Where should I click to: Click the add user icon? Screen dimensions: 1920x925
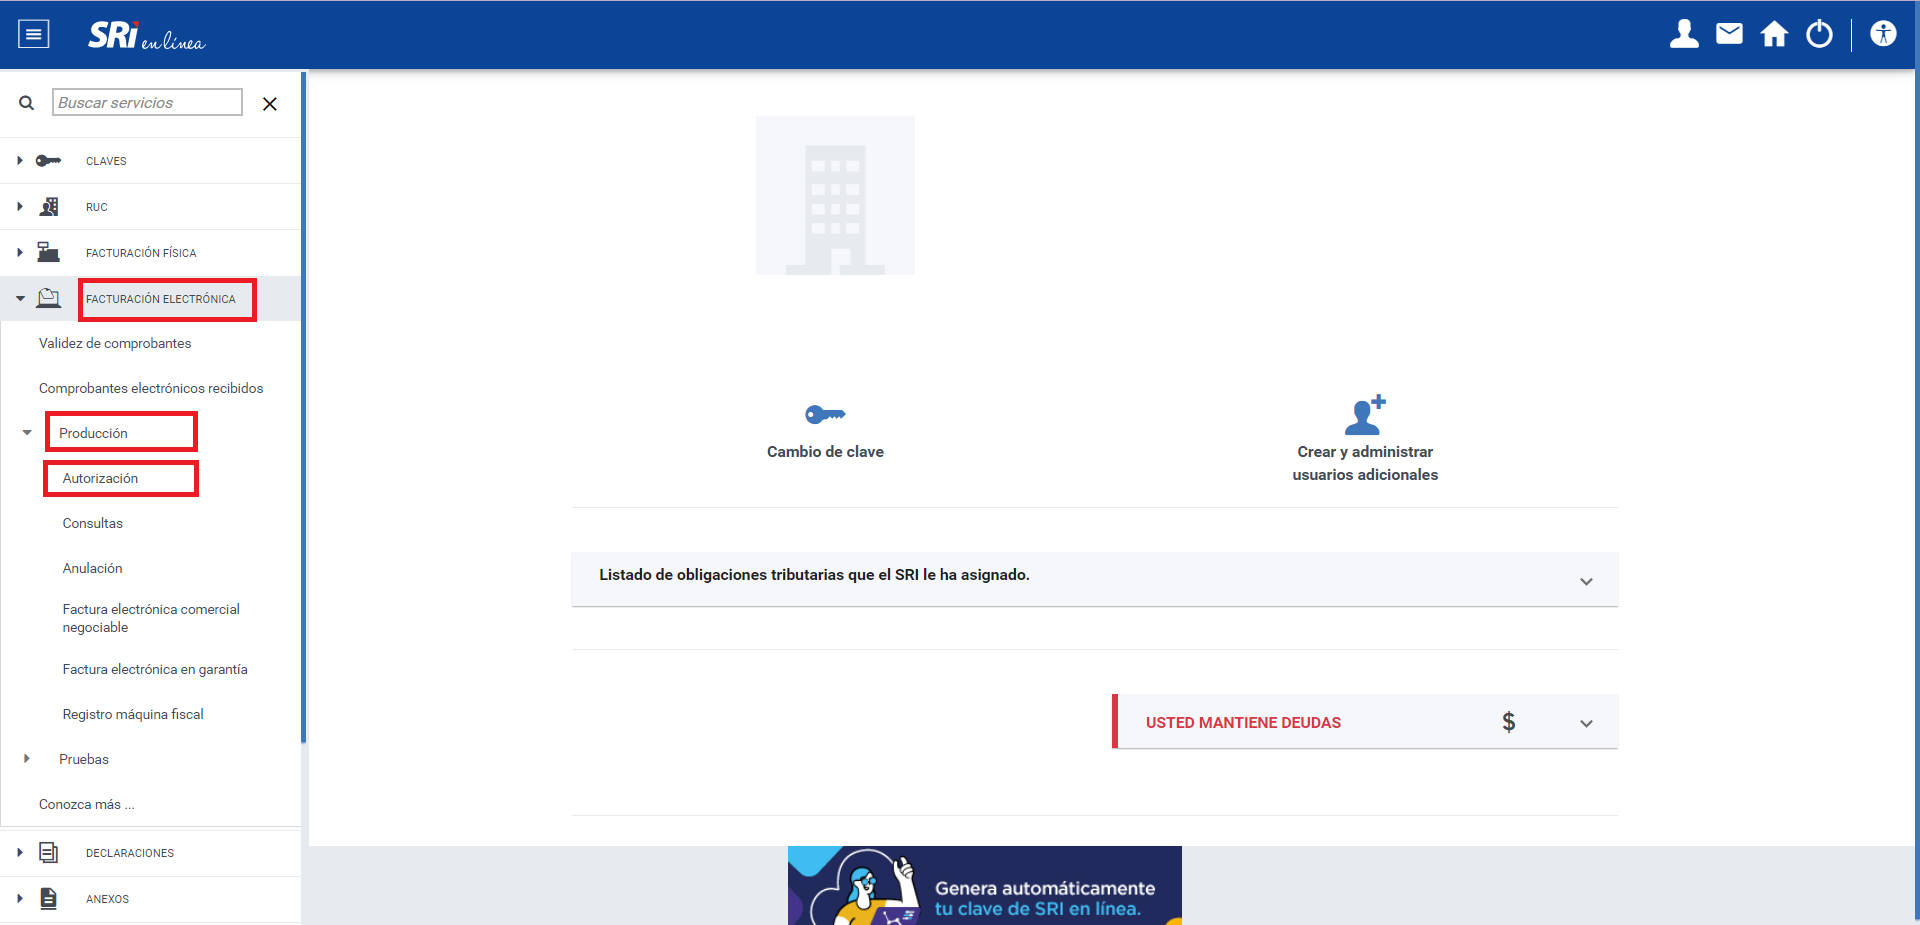(1365, 414)
